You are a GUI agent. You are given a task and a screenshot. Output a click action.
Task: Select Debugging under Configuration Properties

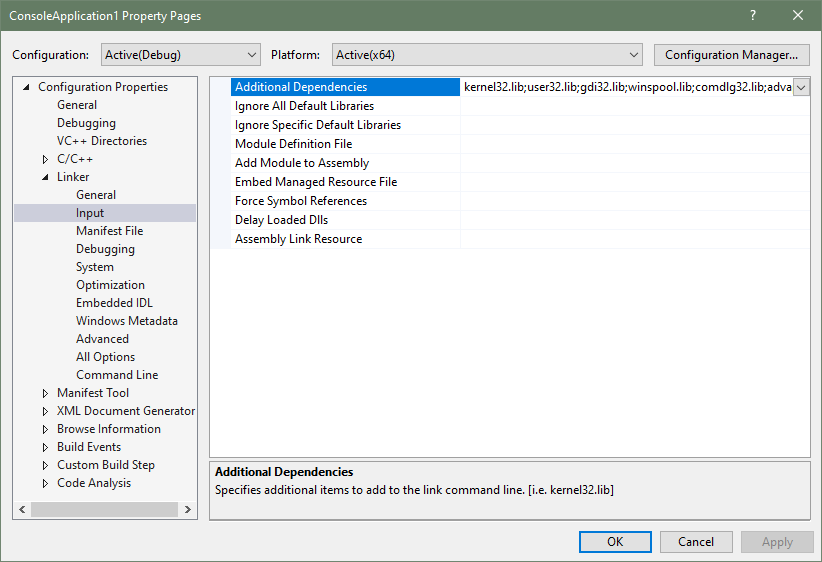point(86,123)
